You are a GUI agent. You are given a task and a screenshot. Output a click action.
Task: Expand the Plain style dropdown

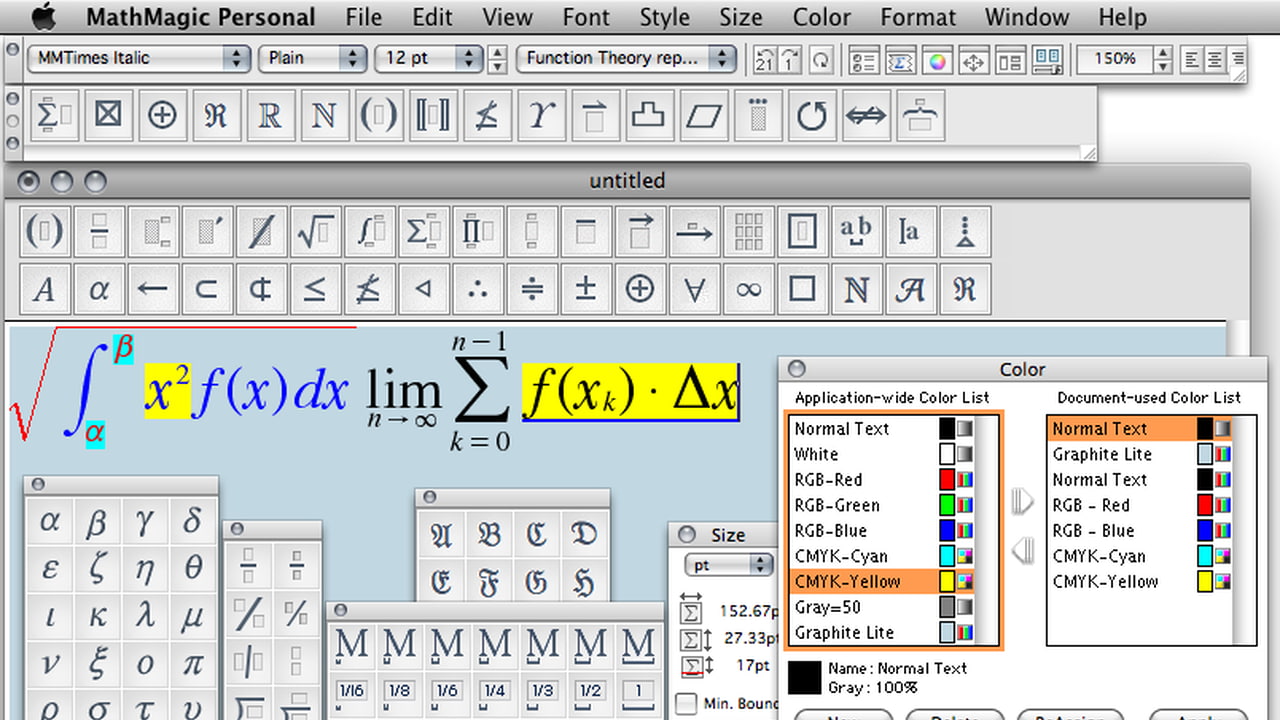point(312,58)
